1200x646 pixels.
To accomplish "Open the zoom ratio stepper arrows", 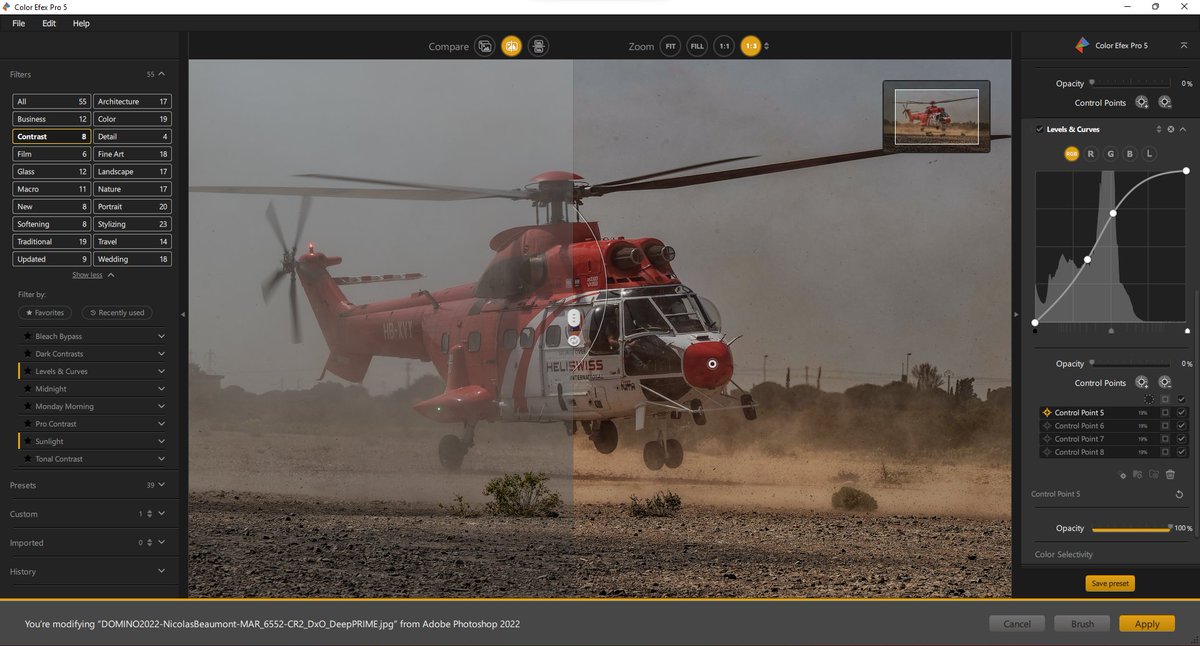I will coord(767,46).
